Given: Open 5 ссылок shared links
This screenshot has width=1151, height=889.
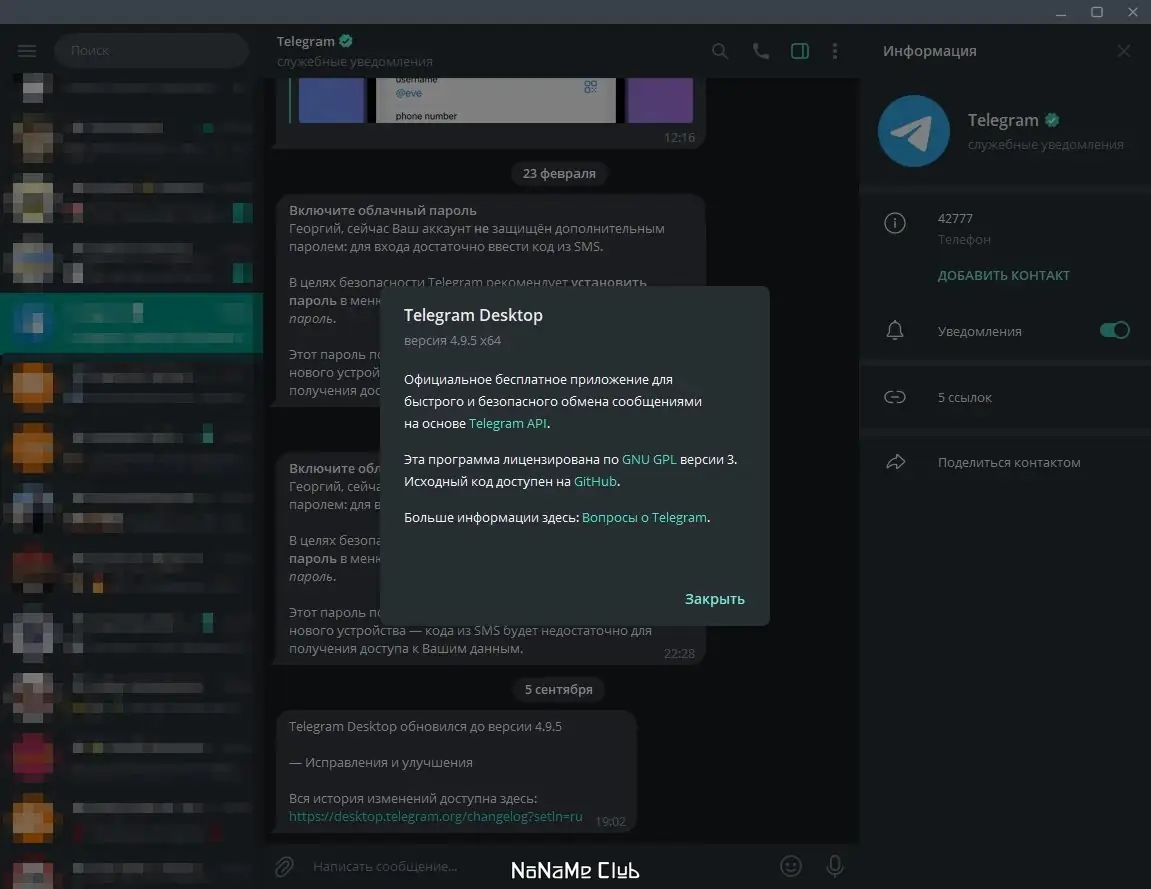Looking at the screenshot, I should (965, 397).
